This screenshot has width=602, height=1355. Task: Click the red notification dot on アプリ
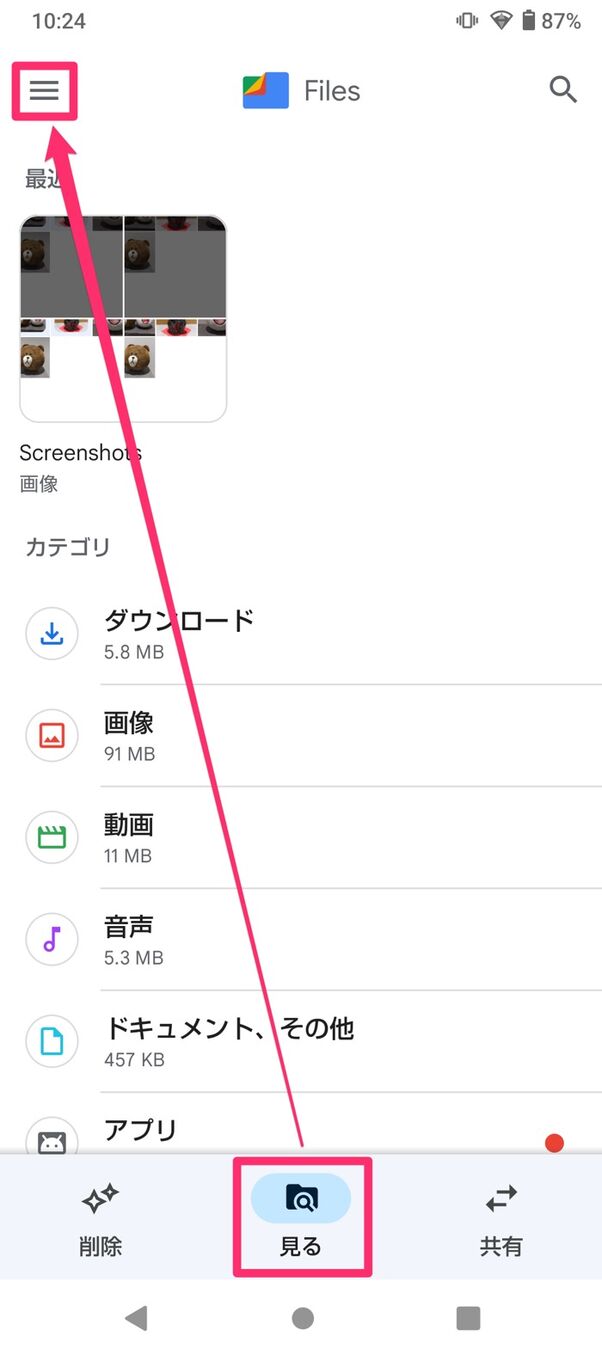tap(555, 1143)
